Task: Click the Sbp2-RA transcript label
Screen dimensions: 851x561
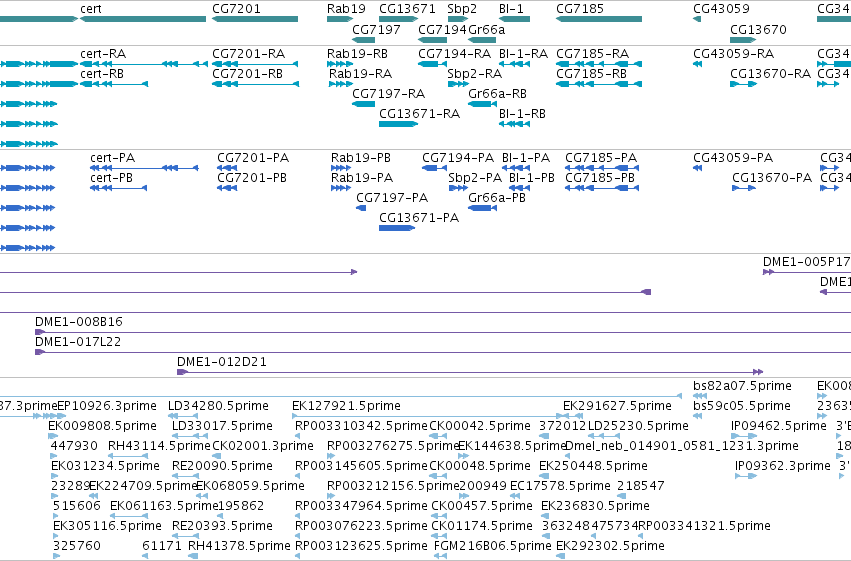Action: [x=474, y=74]
